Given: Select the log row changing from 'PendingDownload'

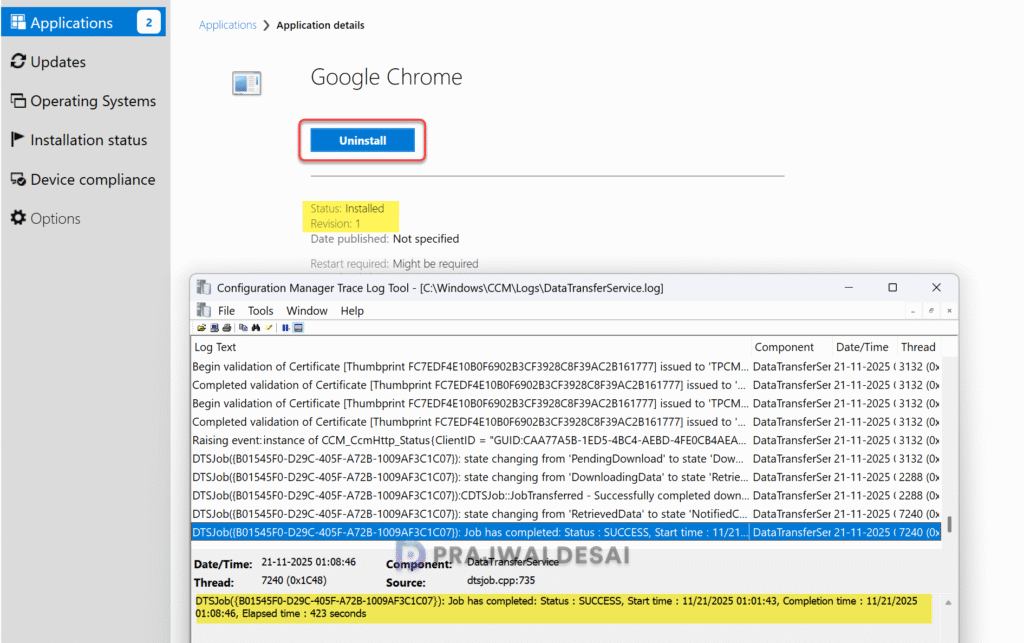Looking at the screenshot, I should (x=566, y=459).
